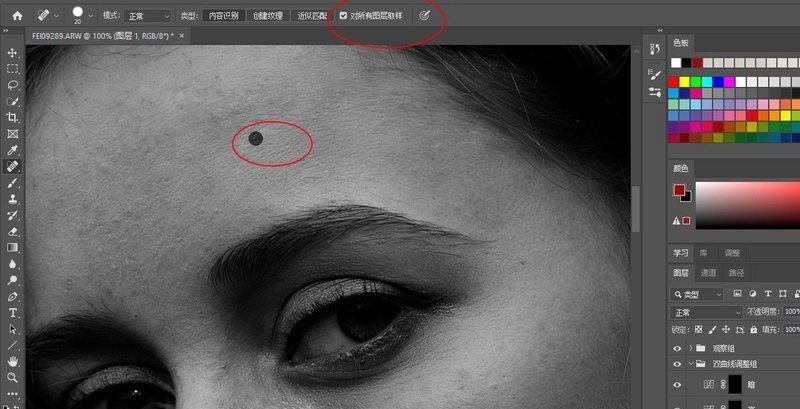The image size is (800, 409).
Task: Hide the 暗 curves layer
Action: 677,385
